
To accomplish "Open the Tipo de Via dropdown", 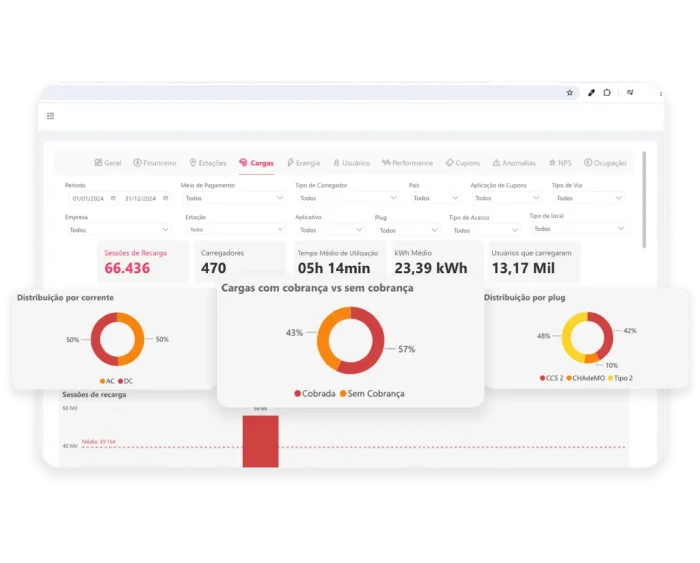I will [588, 198].
